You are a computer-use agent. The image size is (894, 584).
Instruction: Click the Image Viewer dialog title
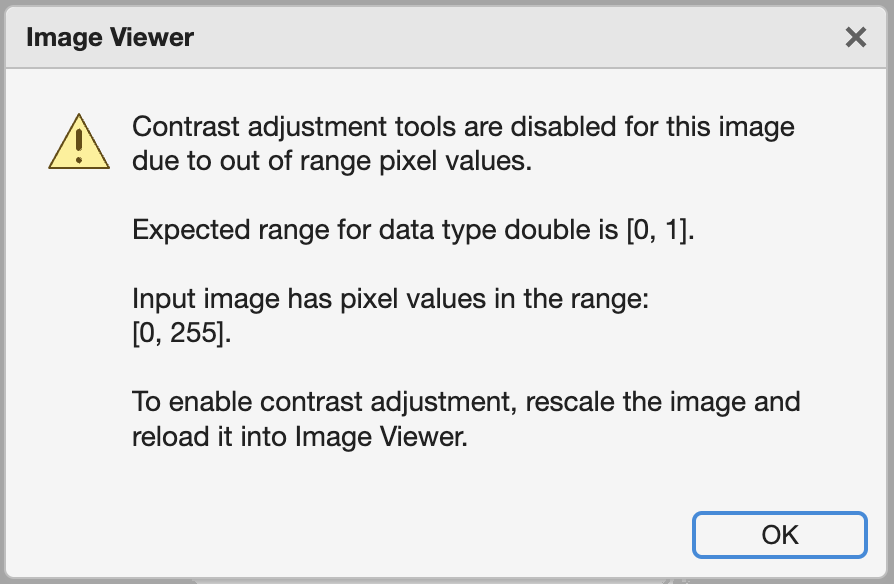(x=110, y=38)
